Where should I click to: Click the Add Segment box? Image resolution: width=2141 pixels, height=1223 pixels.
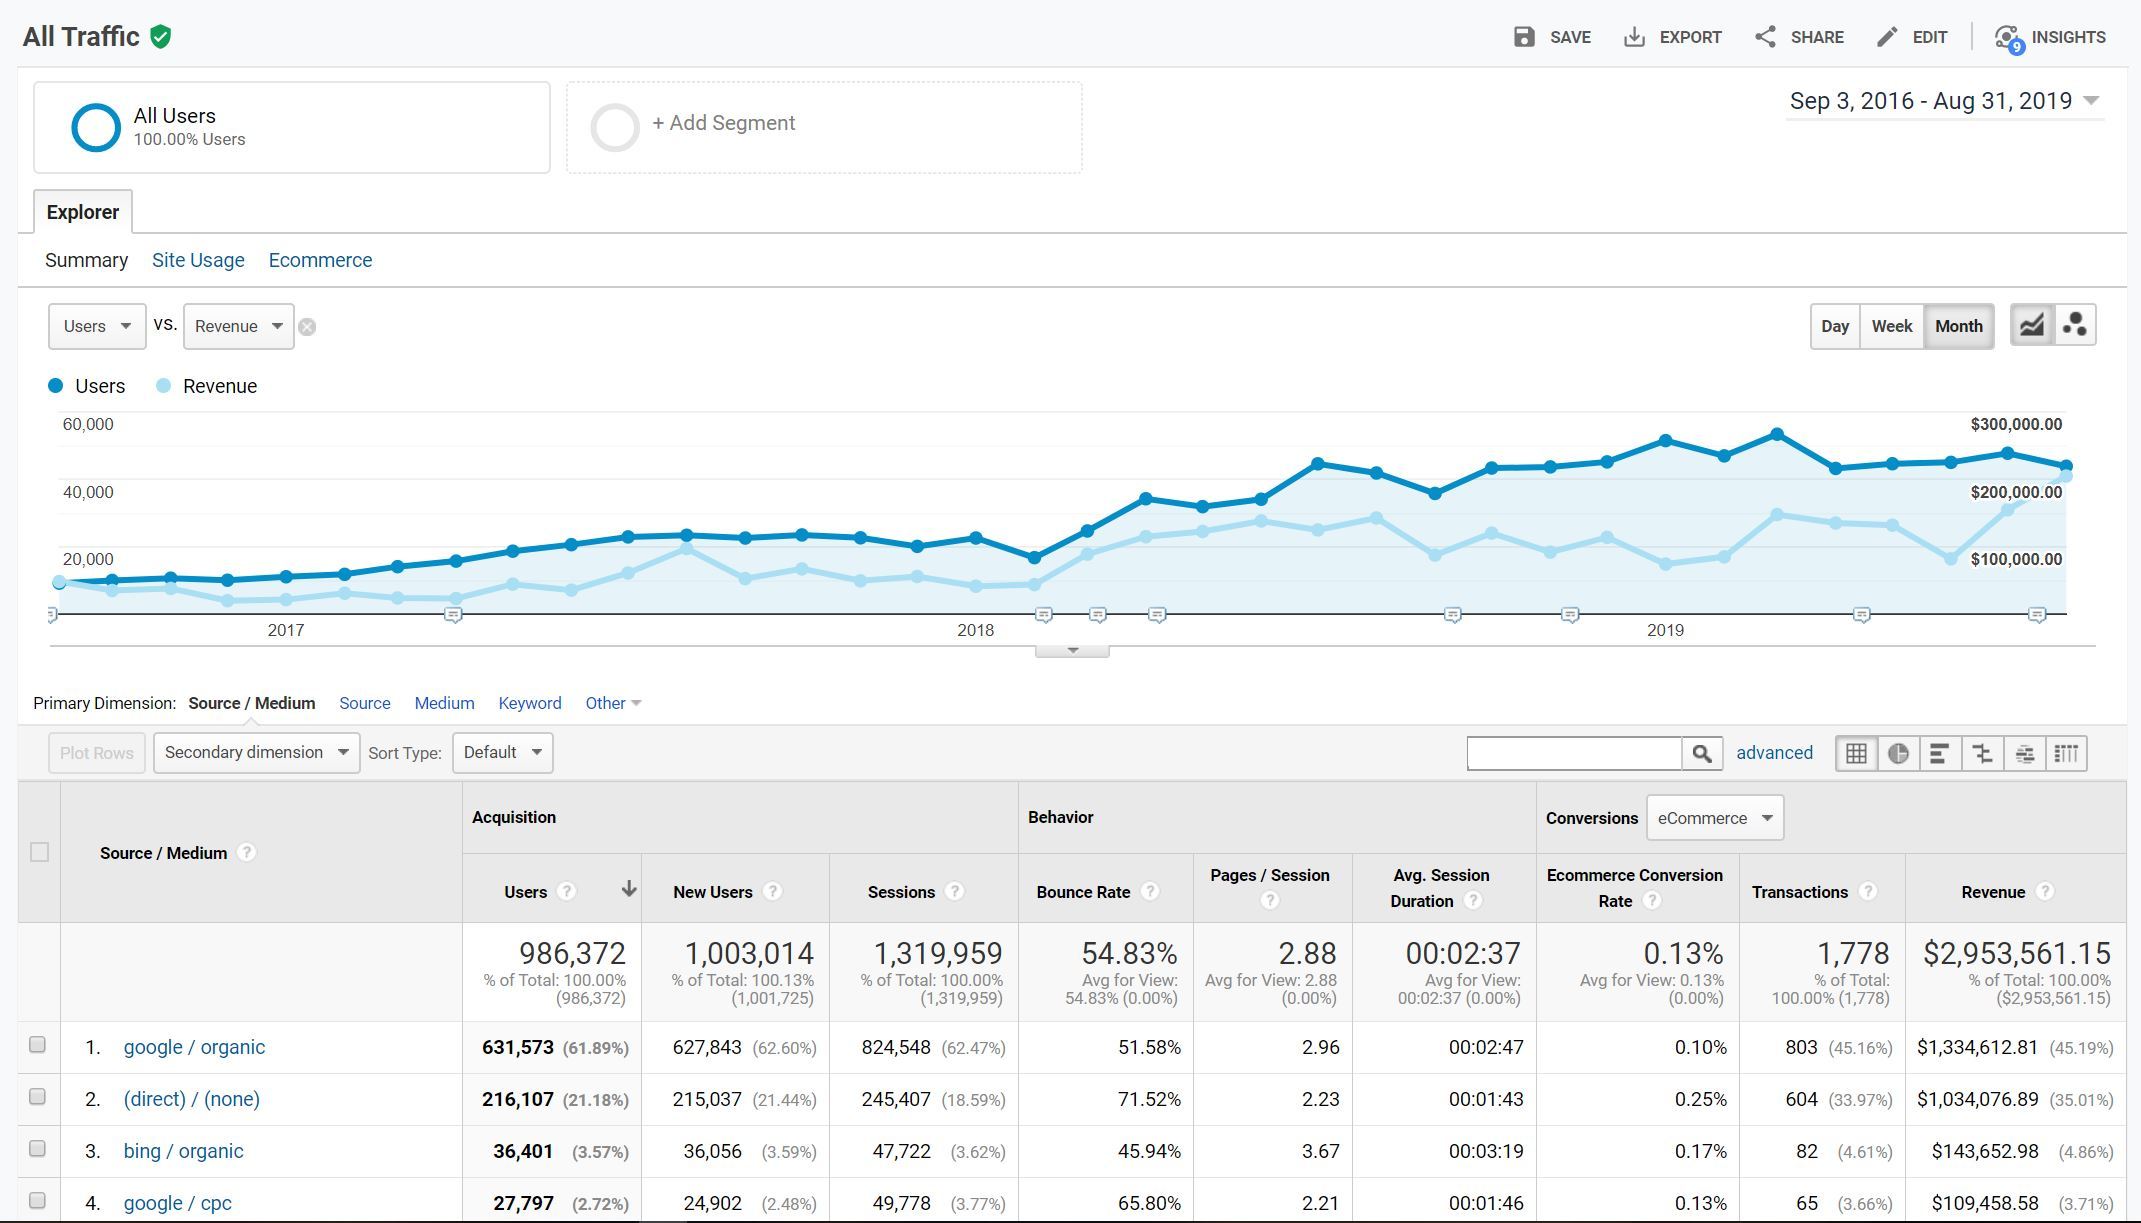point(824,127)
